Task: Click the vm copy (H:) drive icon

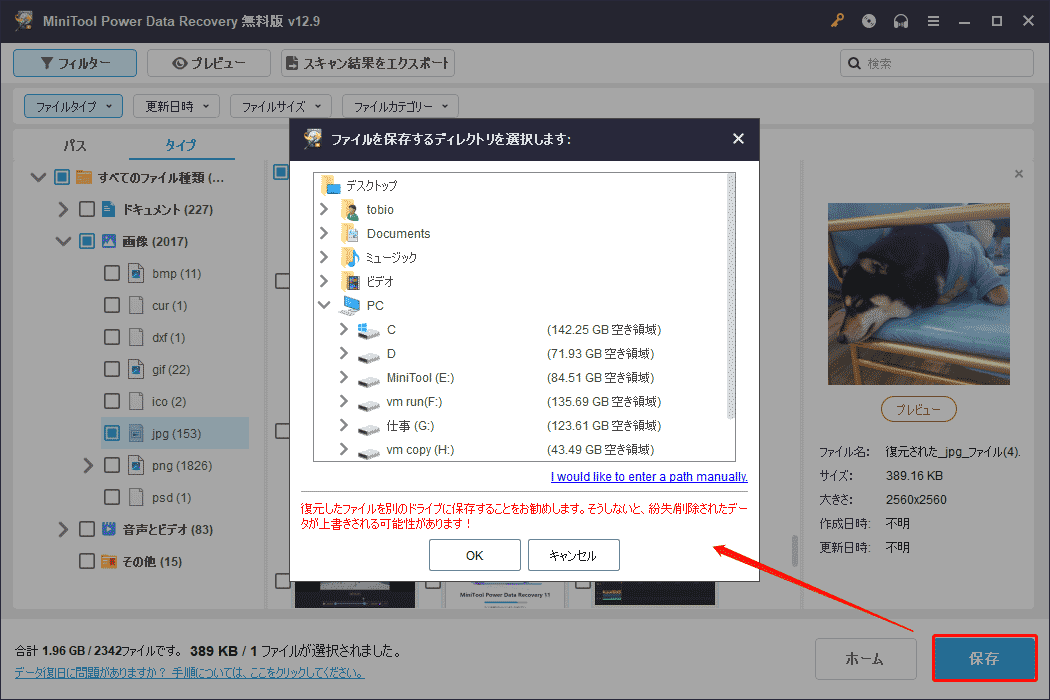Action: pyautogui.click(x=368, y=451)
